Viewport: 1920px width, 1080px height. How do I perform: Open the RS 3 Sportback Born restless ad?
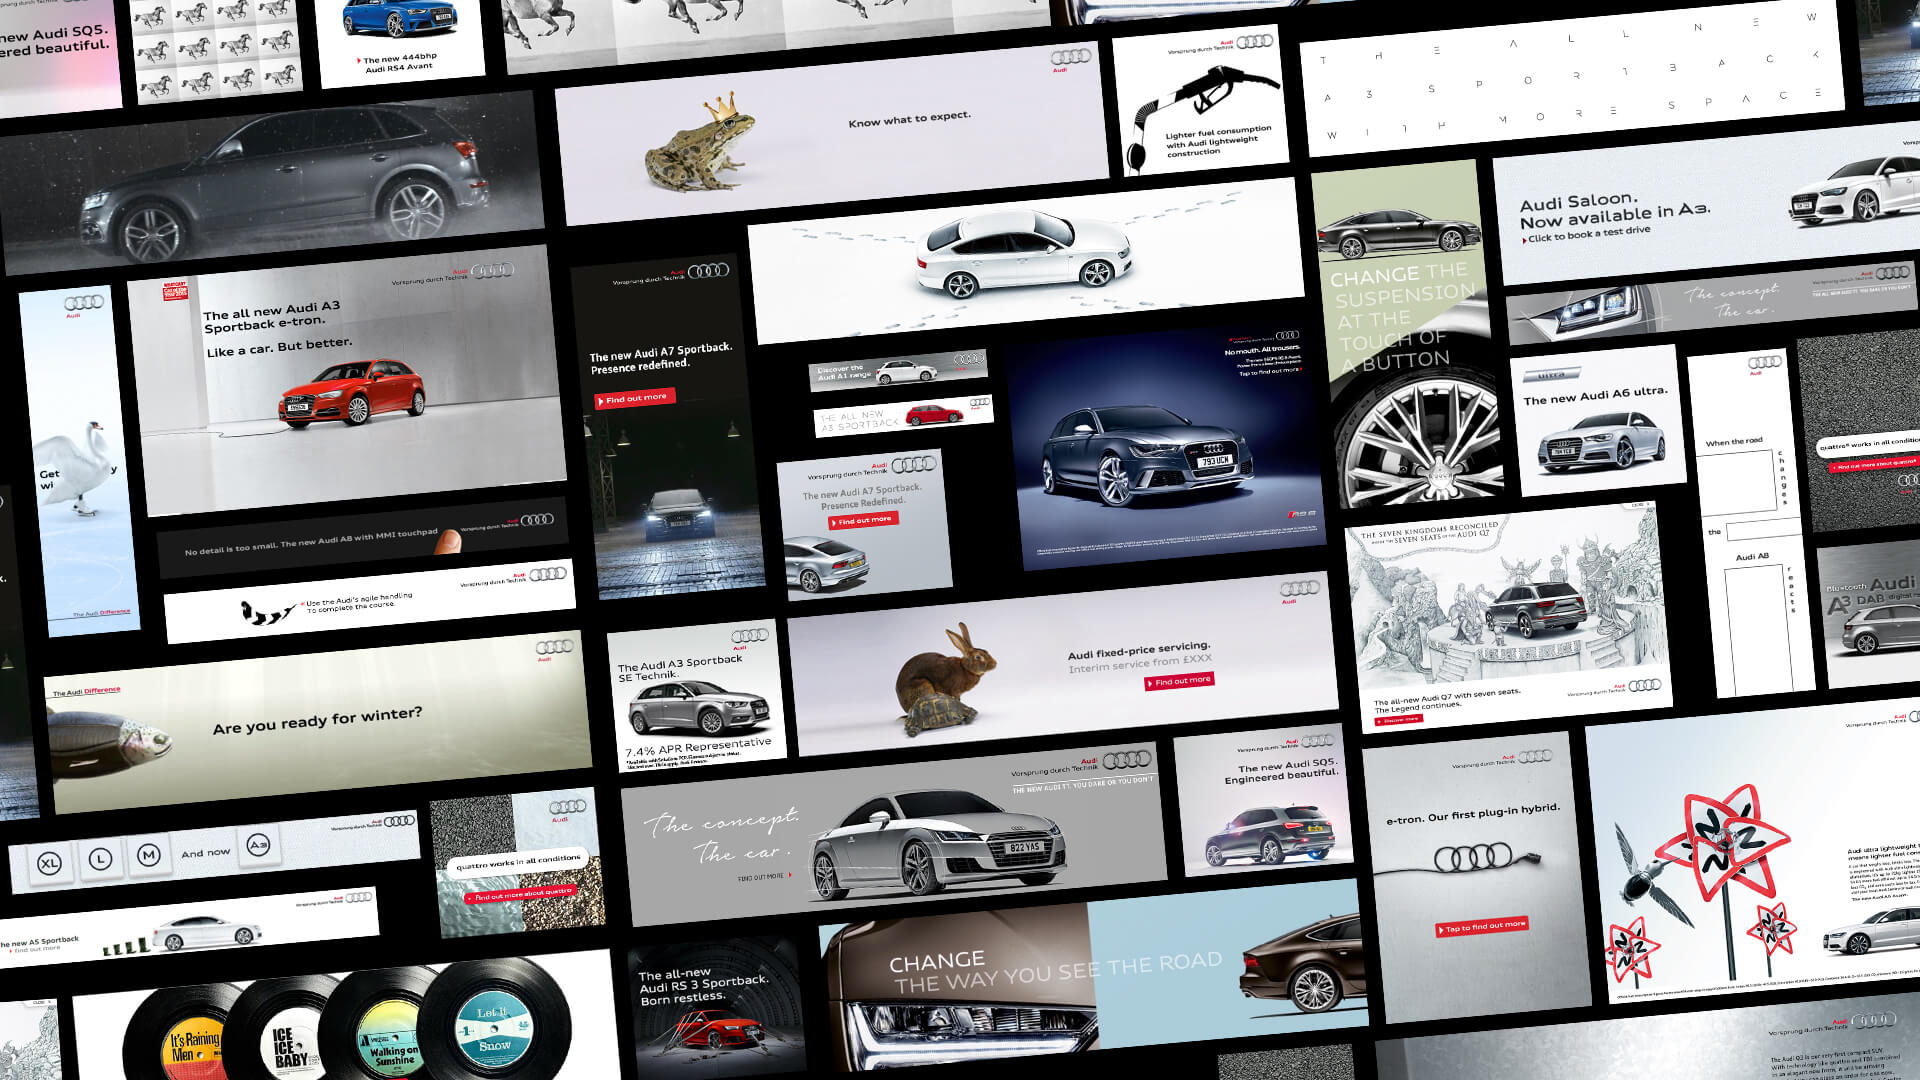click(x=717, y=1008)
